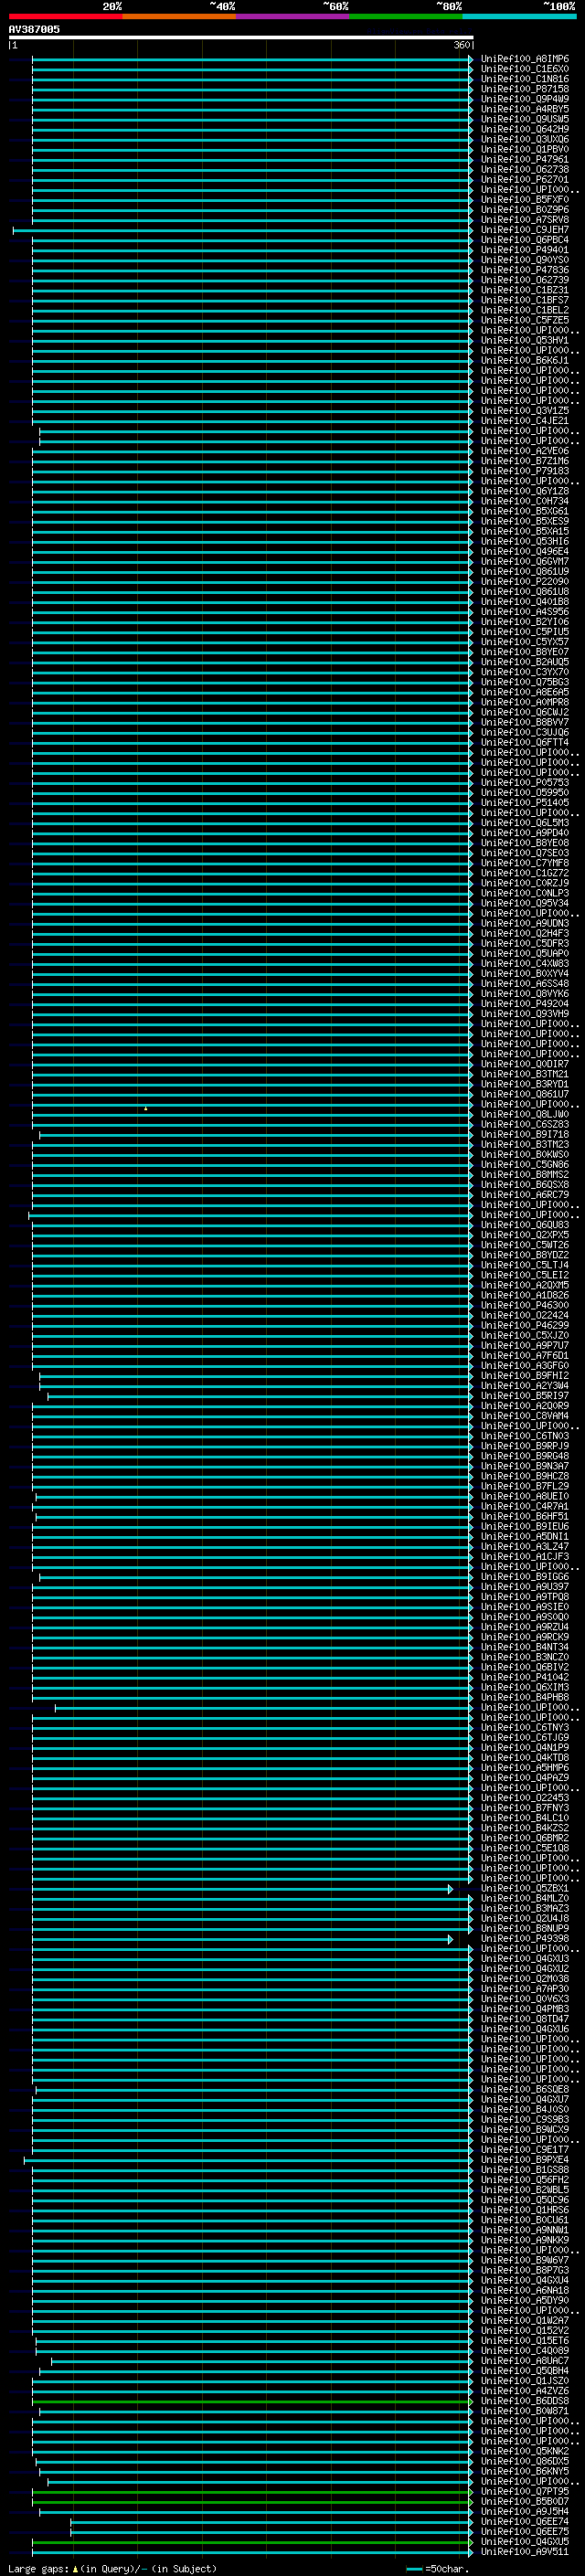Select hit label UniRef100_Q7PT95
Image resolution: width=585 pixels, height=2576 pixels.
tap(525, 2492)
